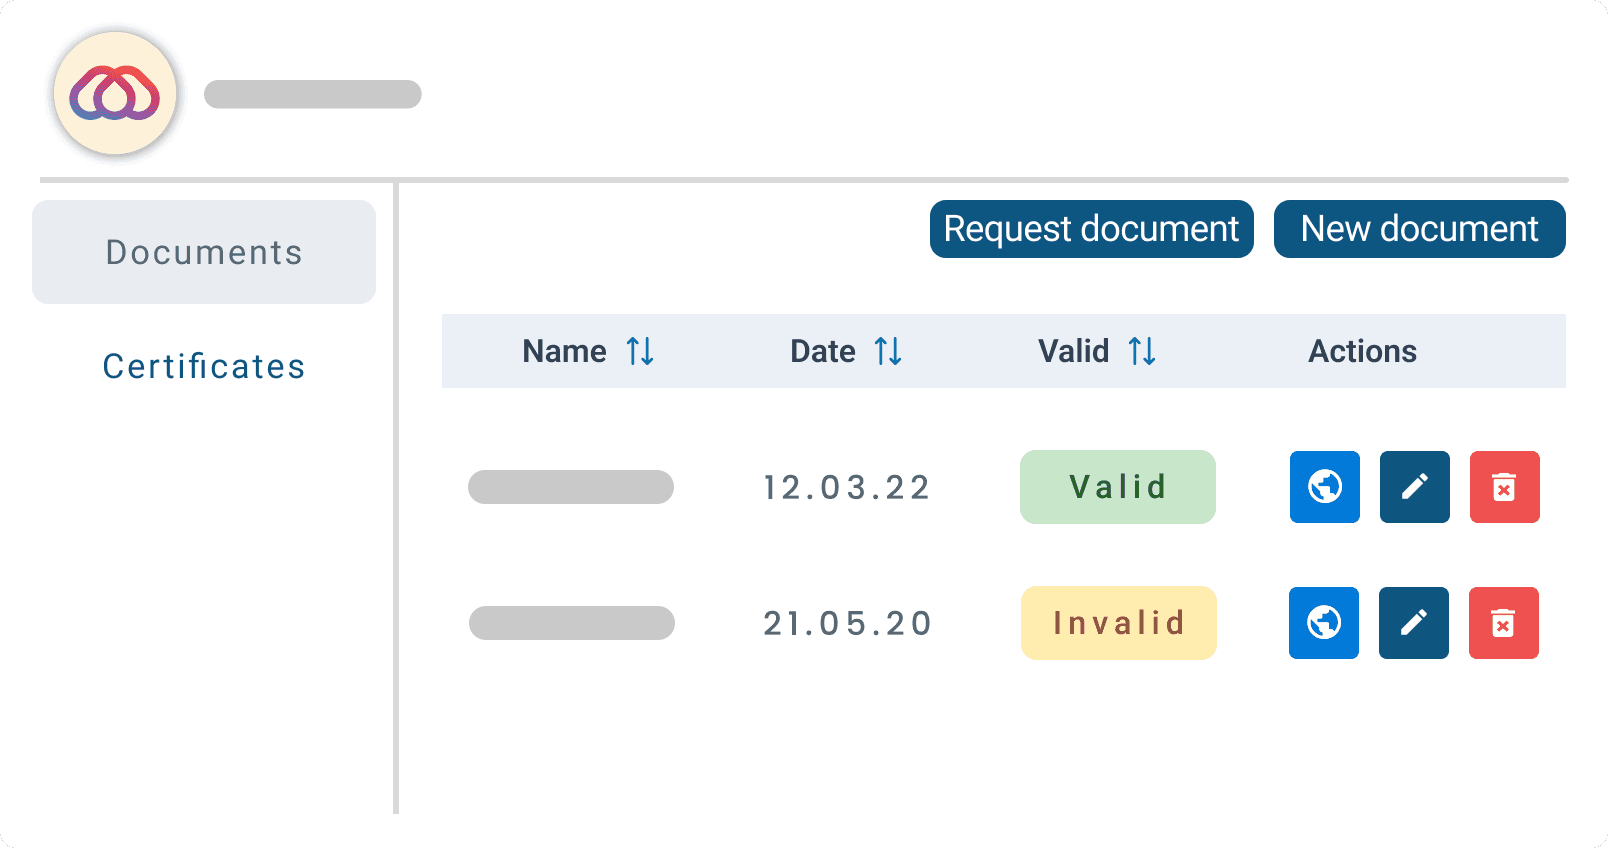
Task: Click the globe icon for the Valid document
Action: coord(1324,487)
